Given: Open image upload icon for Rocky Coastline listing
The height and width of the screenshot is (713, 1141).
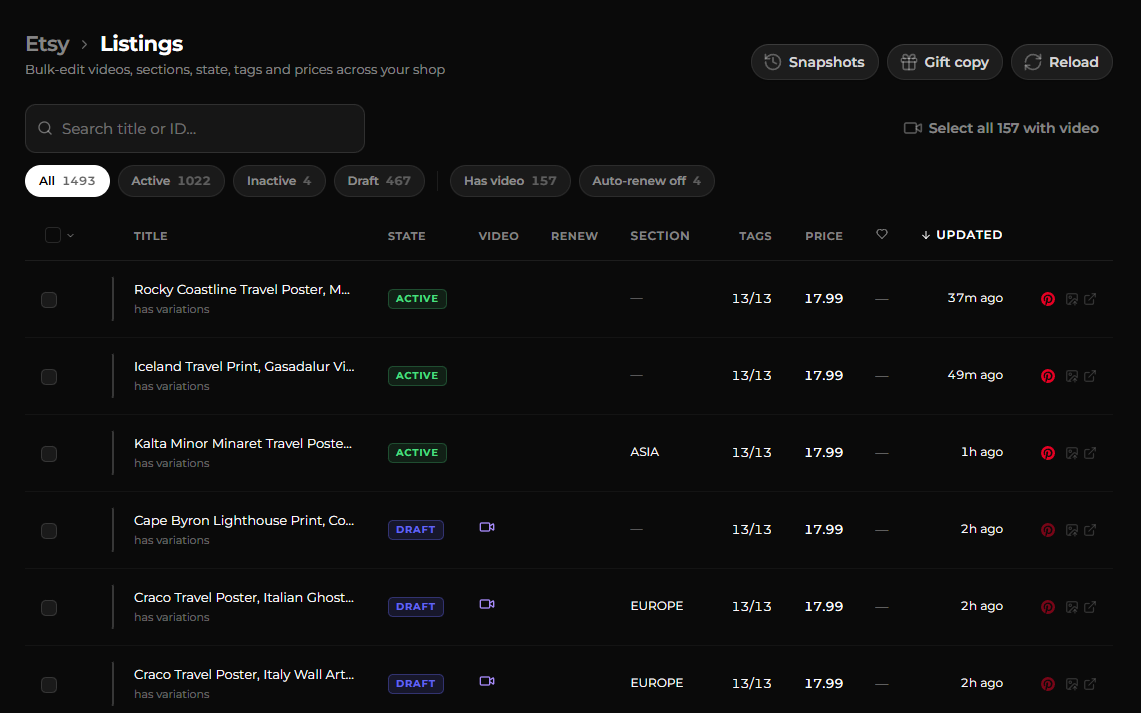Looking at the screenshot, I should pos(1072,299).
